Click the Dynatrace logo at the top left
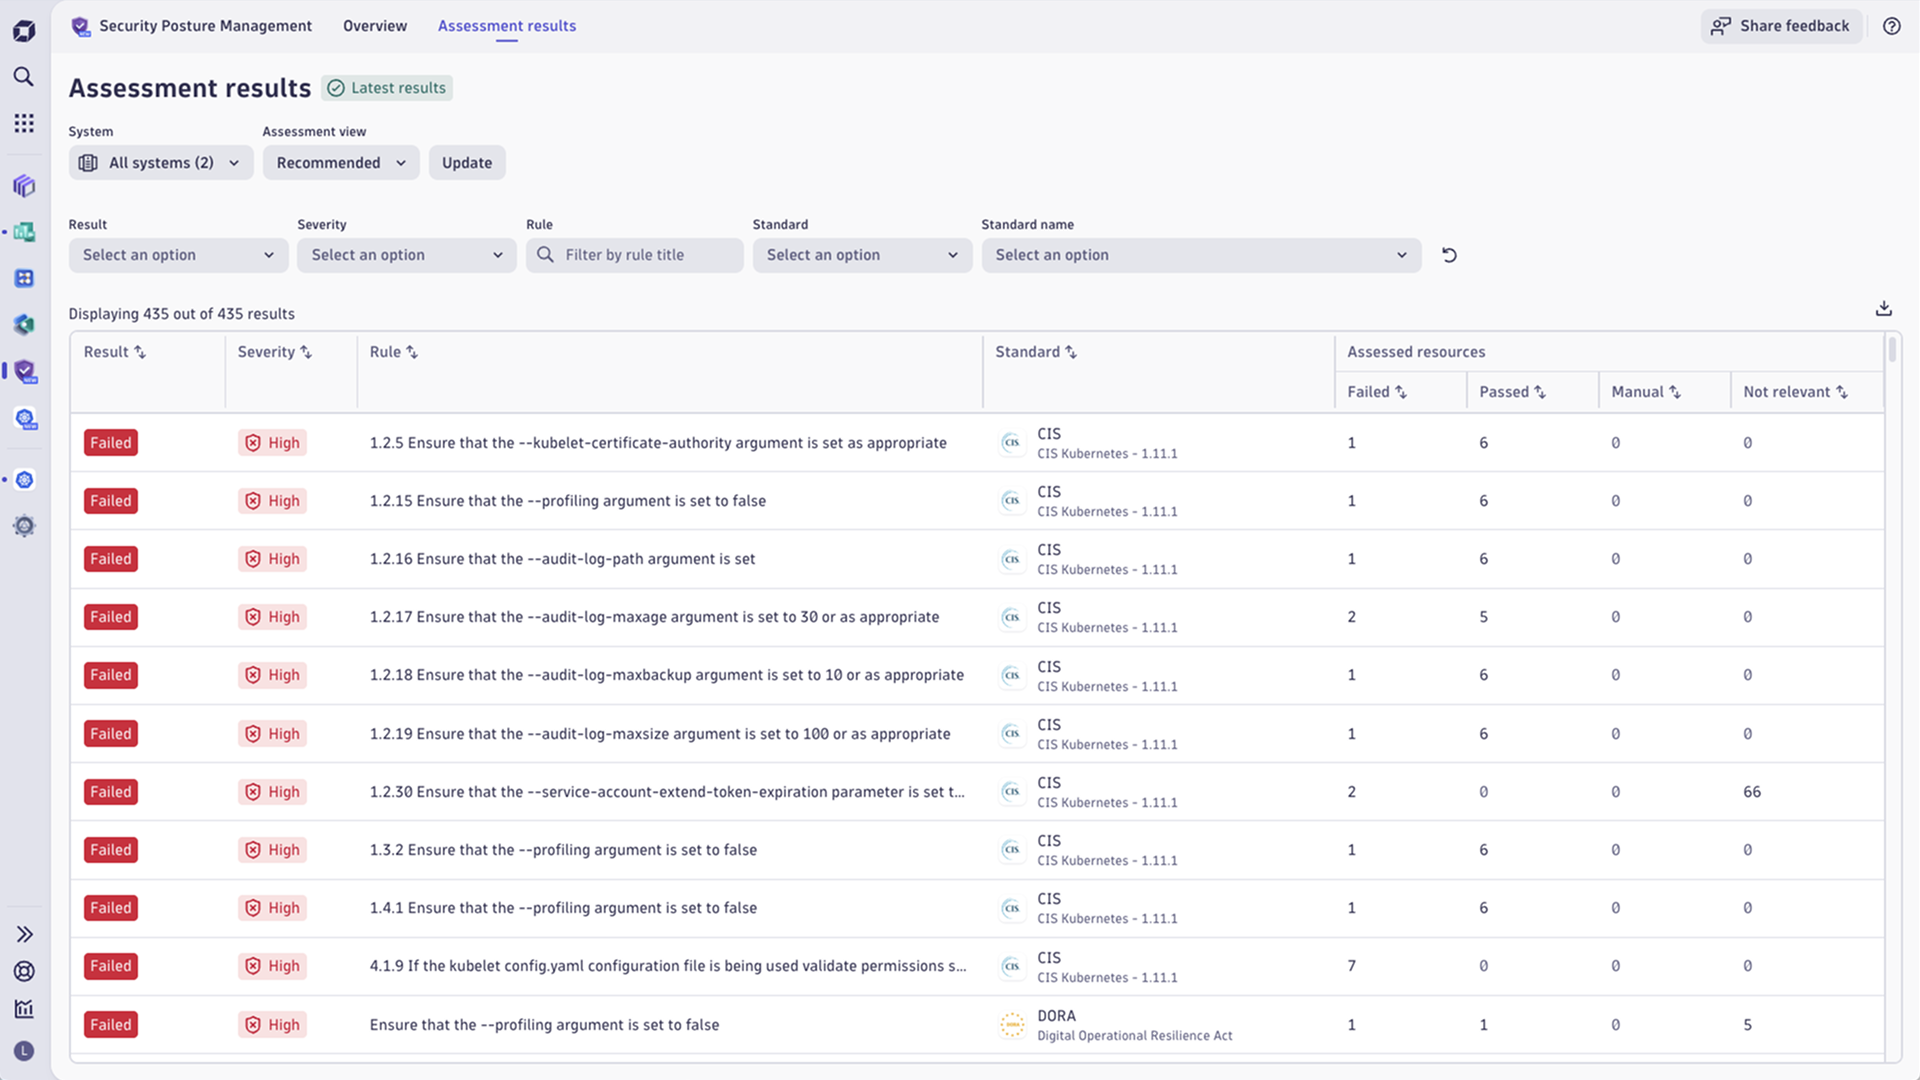This screenshot has height=1080, width=1920. [24, 30]
